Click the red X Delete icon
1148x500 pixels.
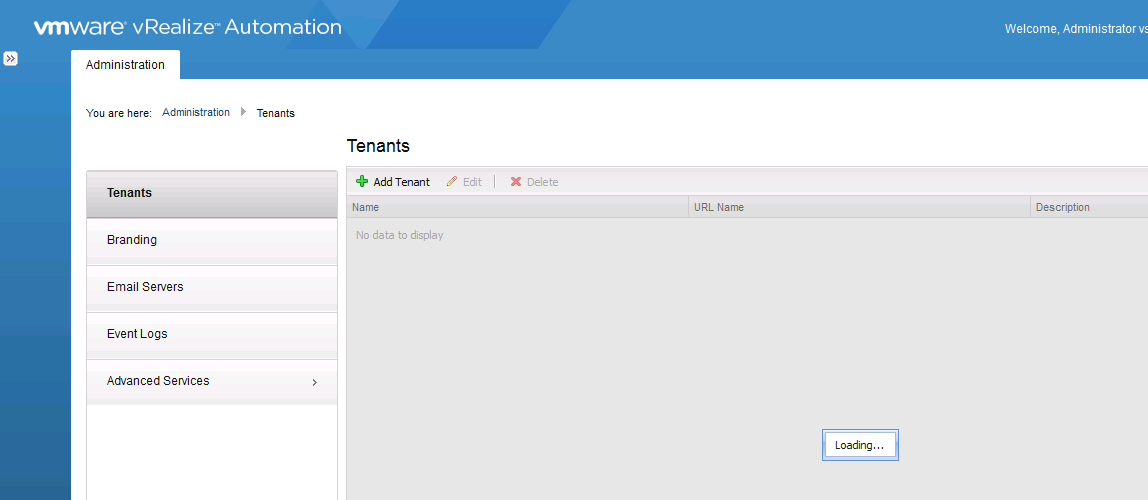point(516,182)
